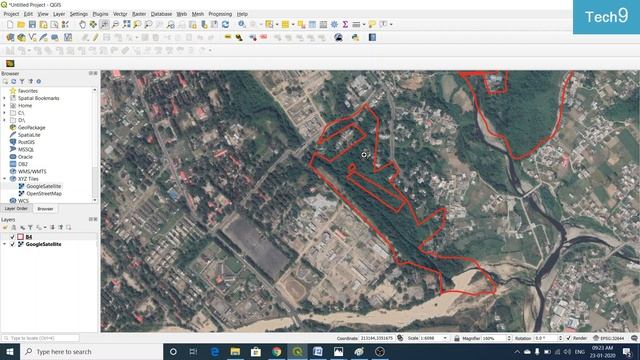Open the Raster menu

click(x=139, y=14)
